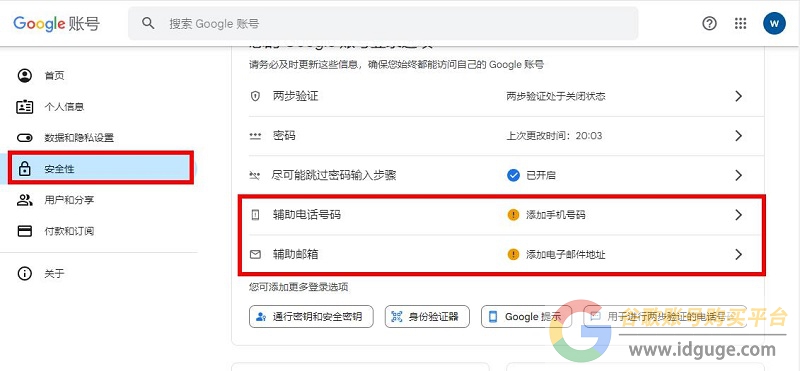800x371 pixels.
Task: Click the 通行密钥和安全密钥 button
Action: [311, 316]
